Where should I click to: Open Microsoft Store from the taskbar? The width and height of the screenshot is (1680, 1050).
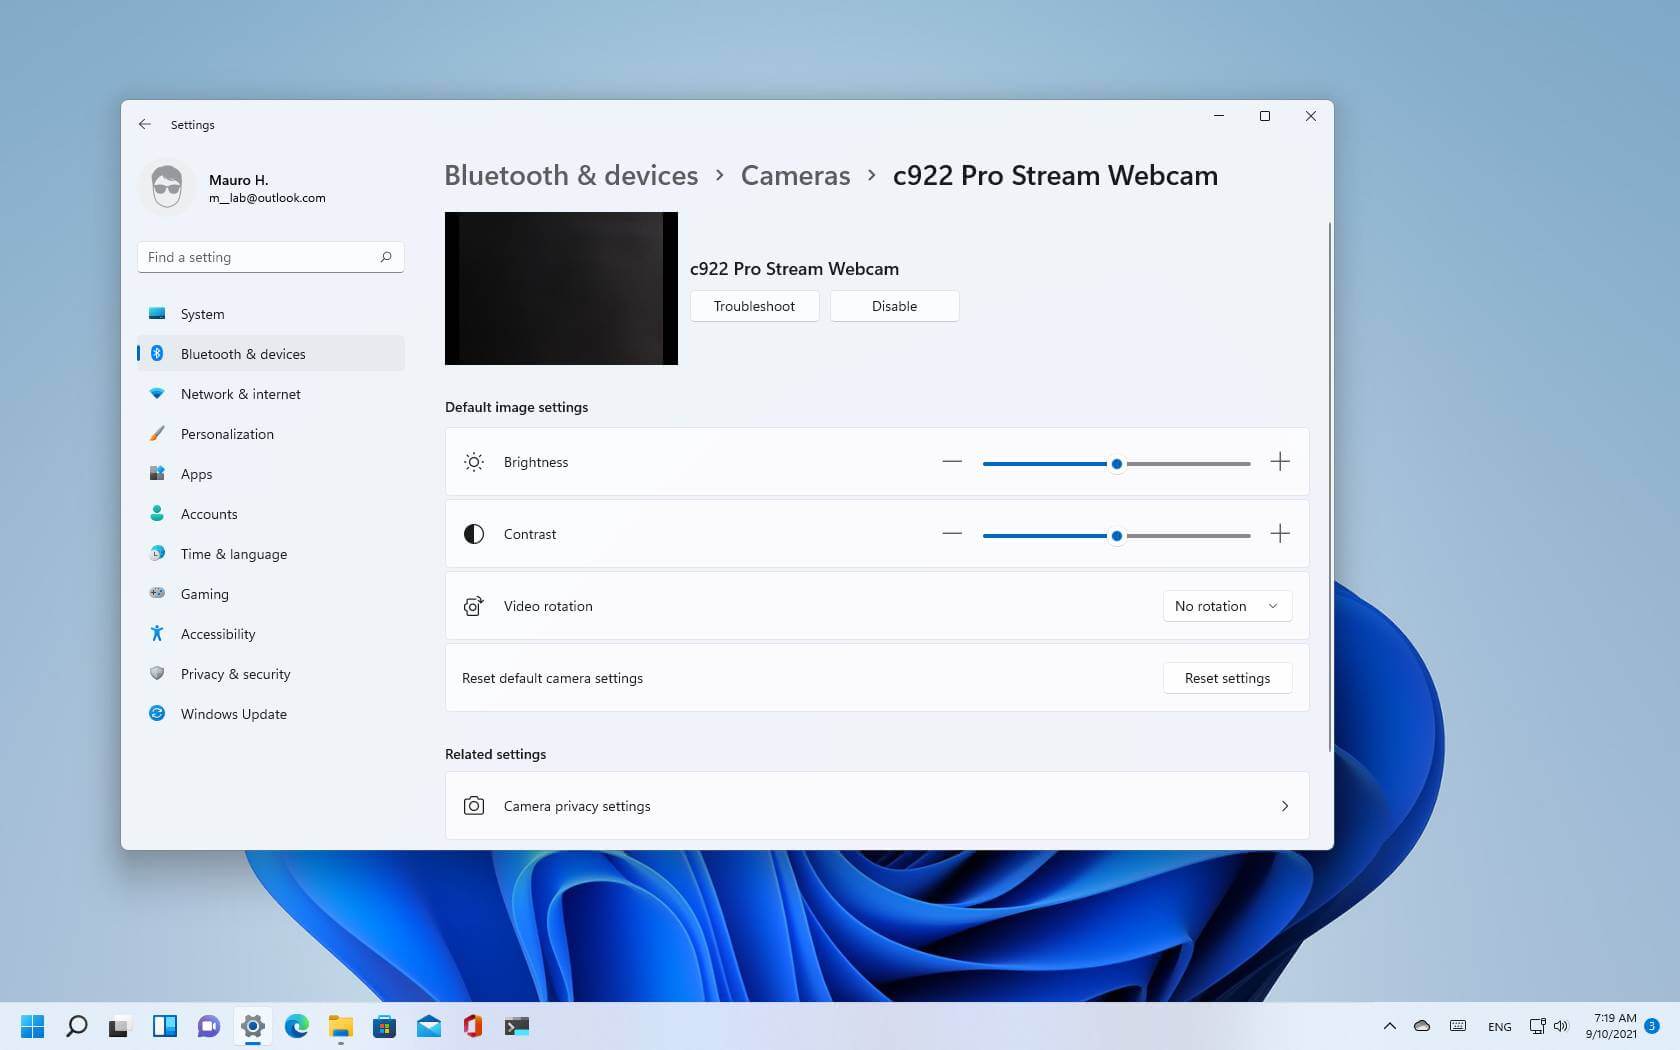[x=384, y=1025]
